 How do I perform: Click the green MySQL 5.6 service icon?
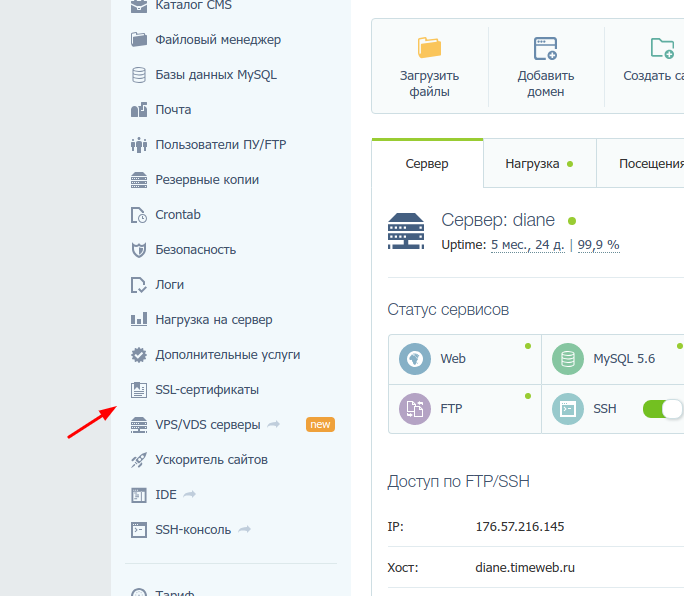pyautogui.click(x=568, y=359)
